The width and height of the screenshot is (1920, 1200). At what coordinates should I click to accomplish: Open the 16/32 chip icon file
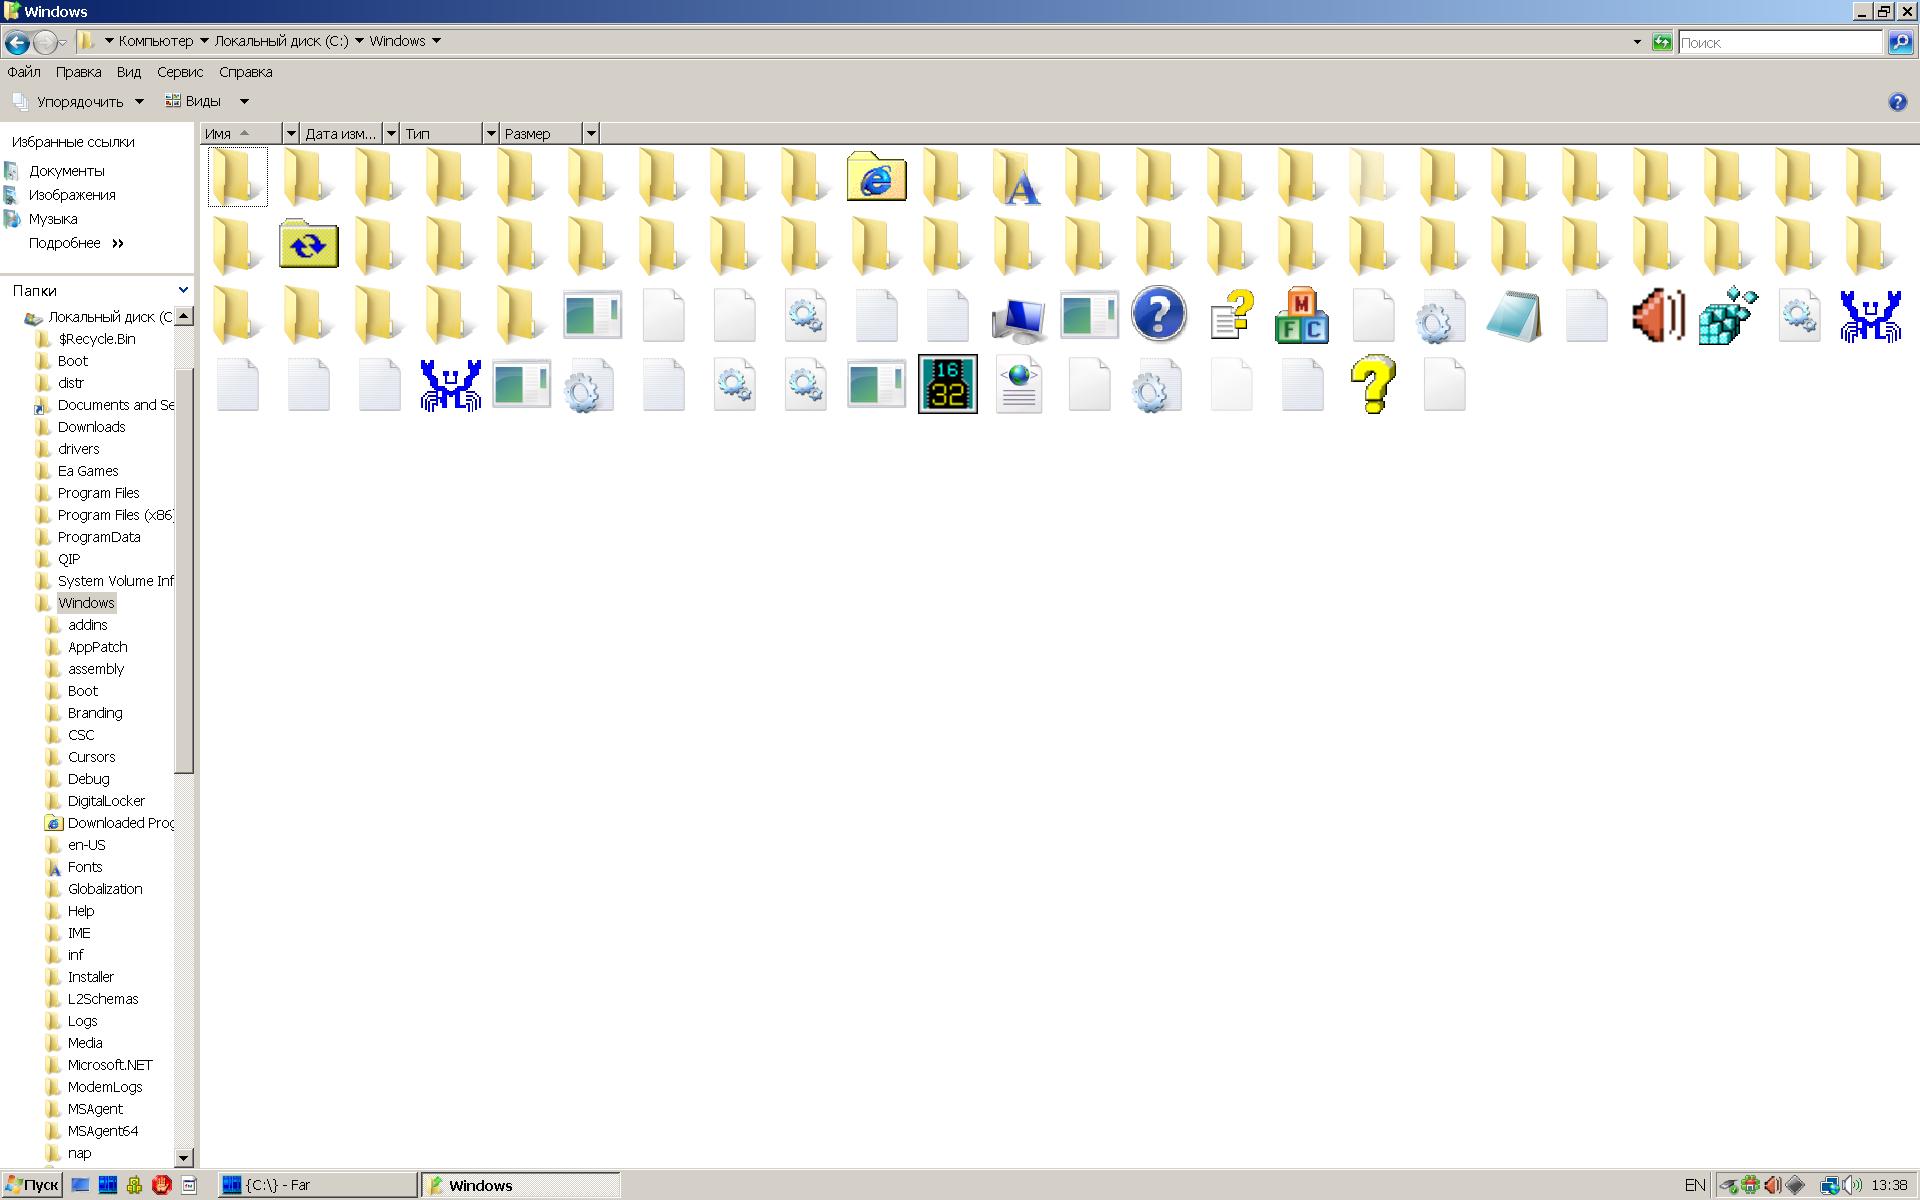click(x=947, y=384)
